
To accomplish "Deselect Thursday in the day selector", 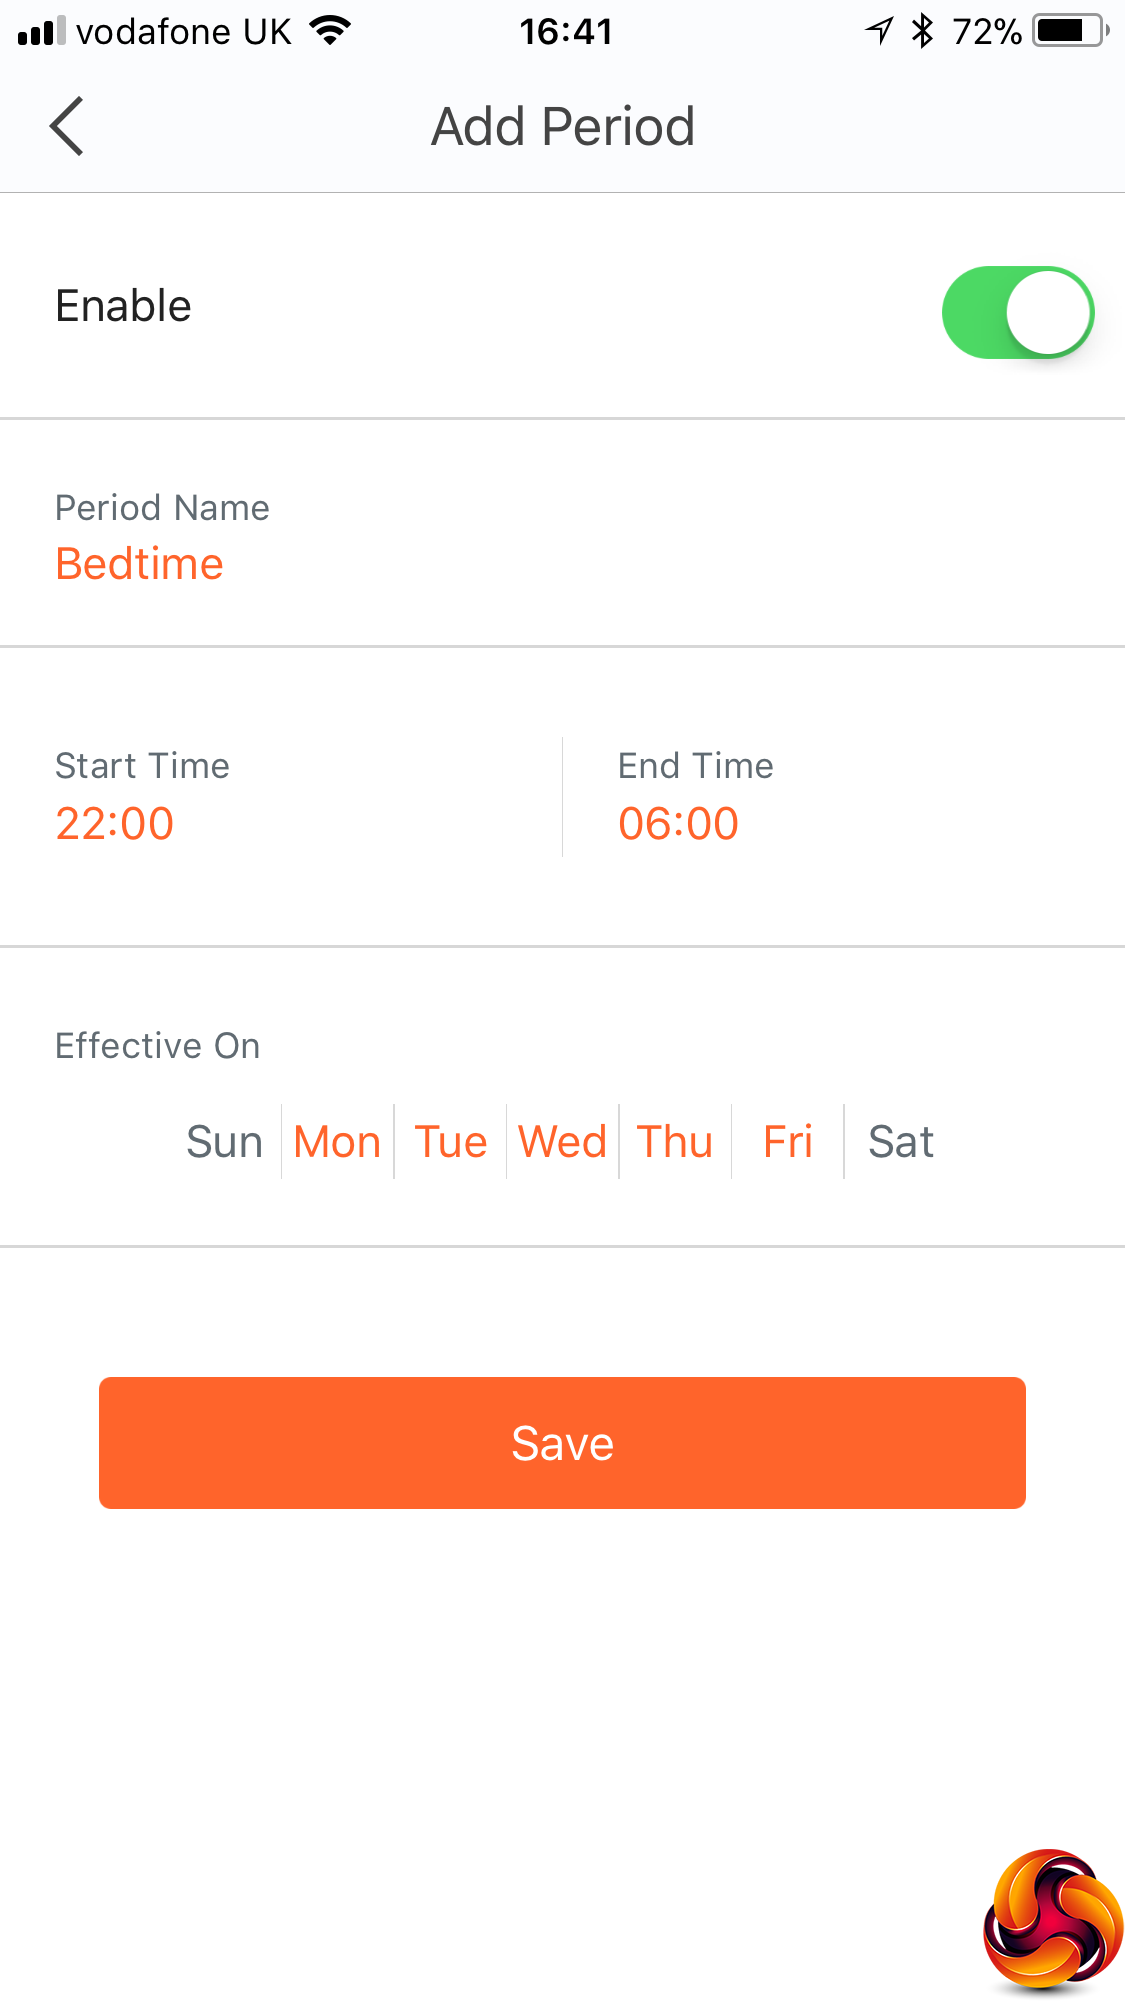I will coord(675,1142).
